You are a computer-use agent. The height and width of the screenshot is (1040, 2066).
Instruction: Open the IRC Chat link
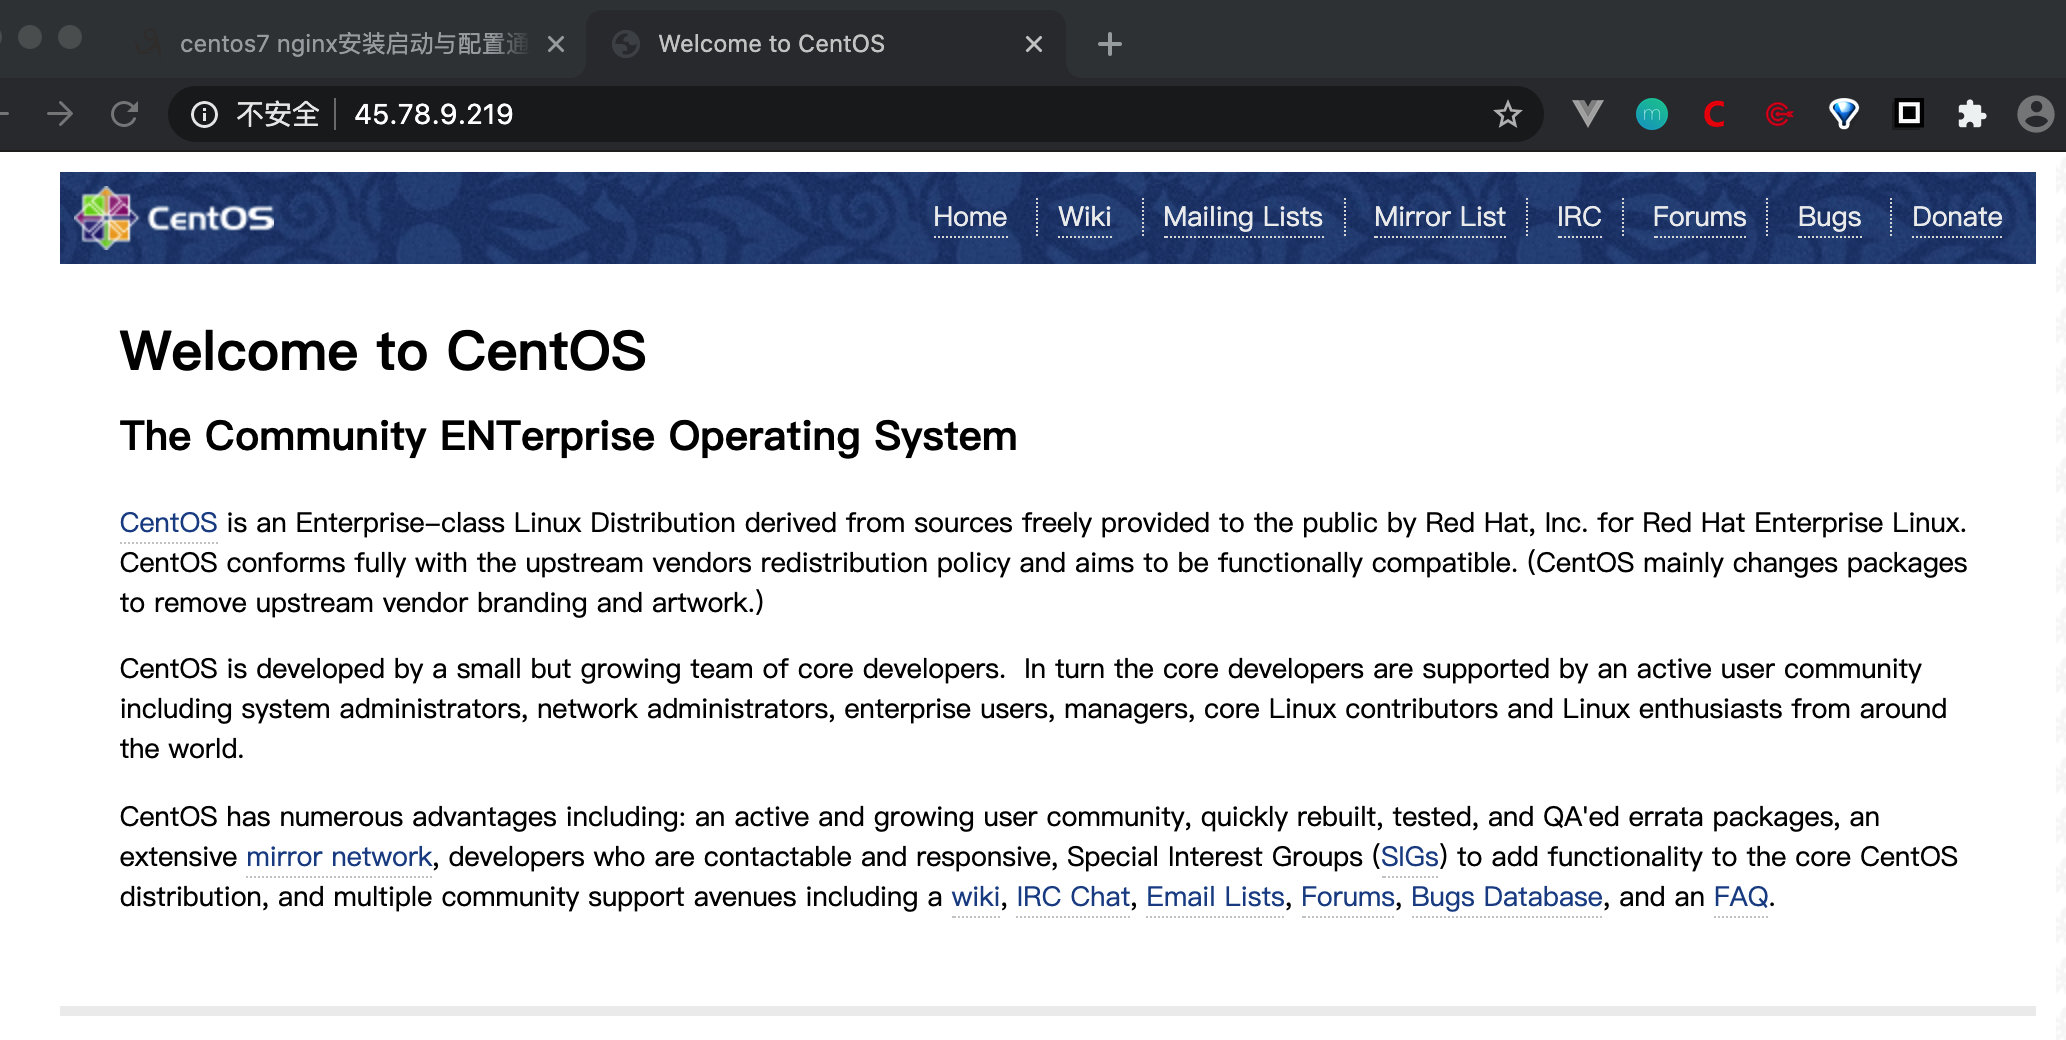[1073, 897]
